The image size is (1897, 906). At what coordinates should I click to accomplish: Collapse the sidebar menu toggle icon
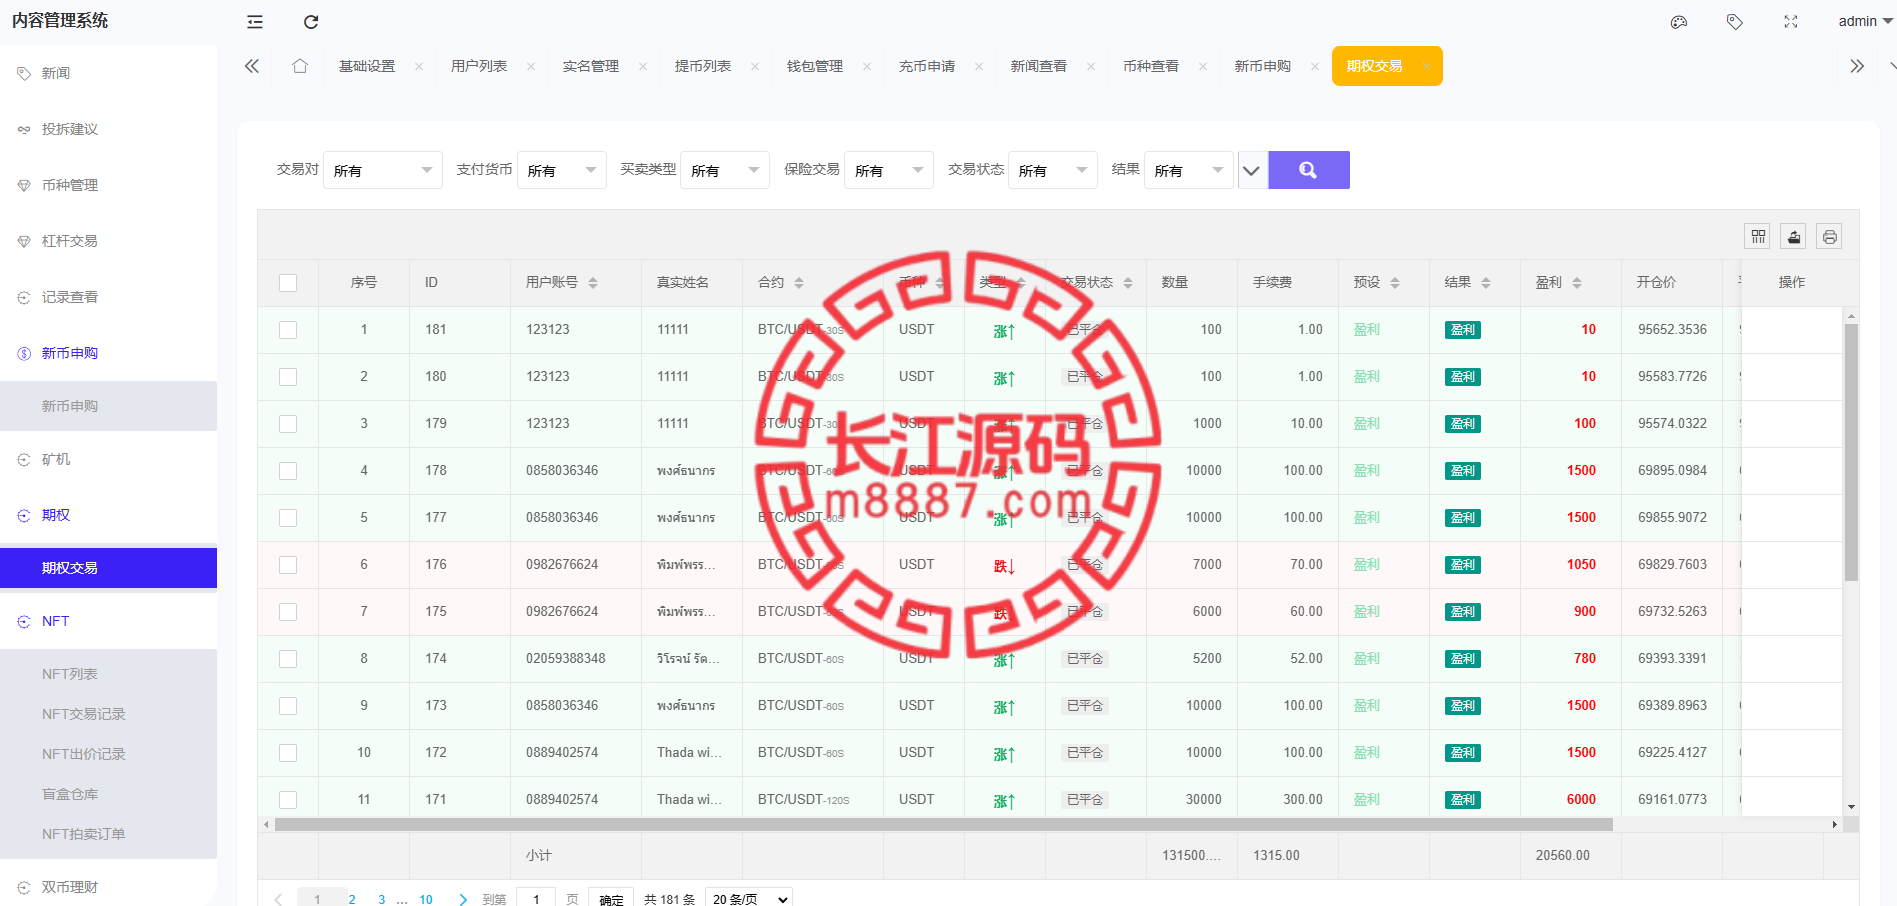(255, 21)
